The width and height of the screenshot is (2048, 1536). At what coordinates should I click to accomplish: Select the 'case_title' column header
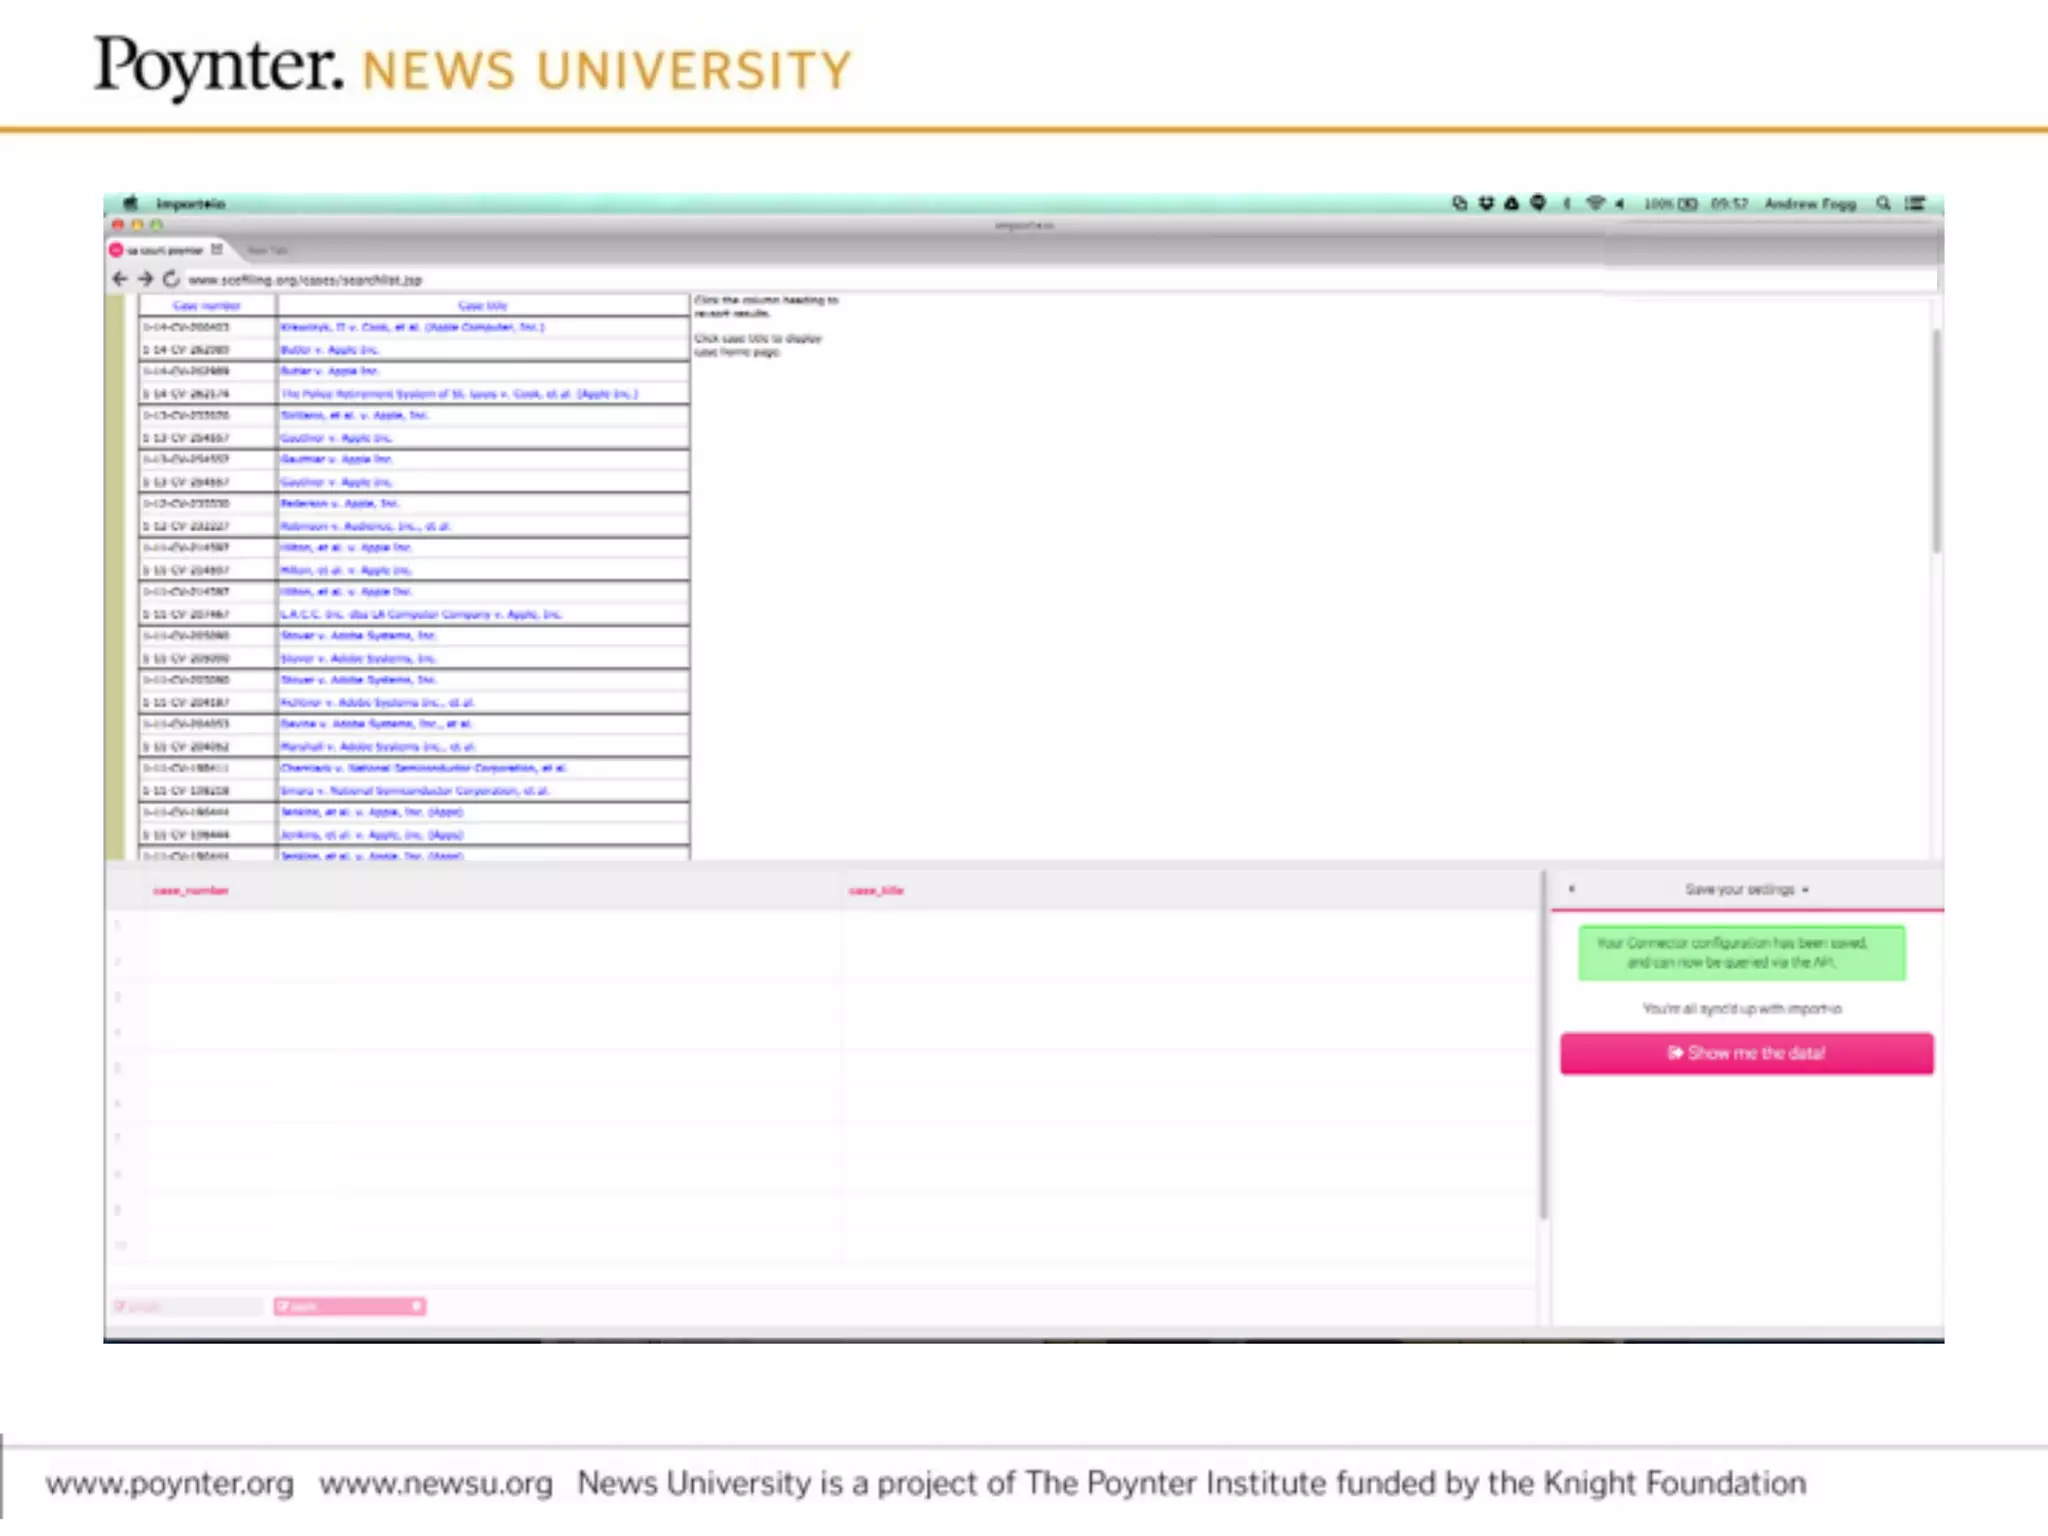[876, 890]
